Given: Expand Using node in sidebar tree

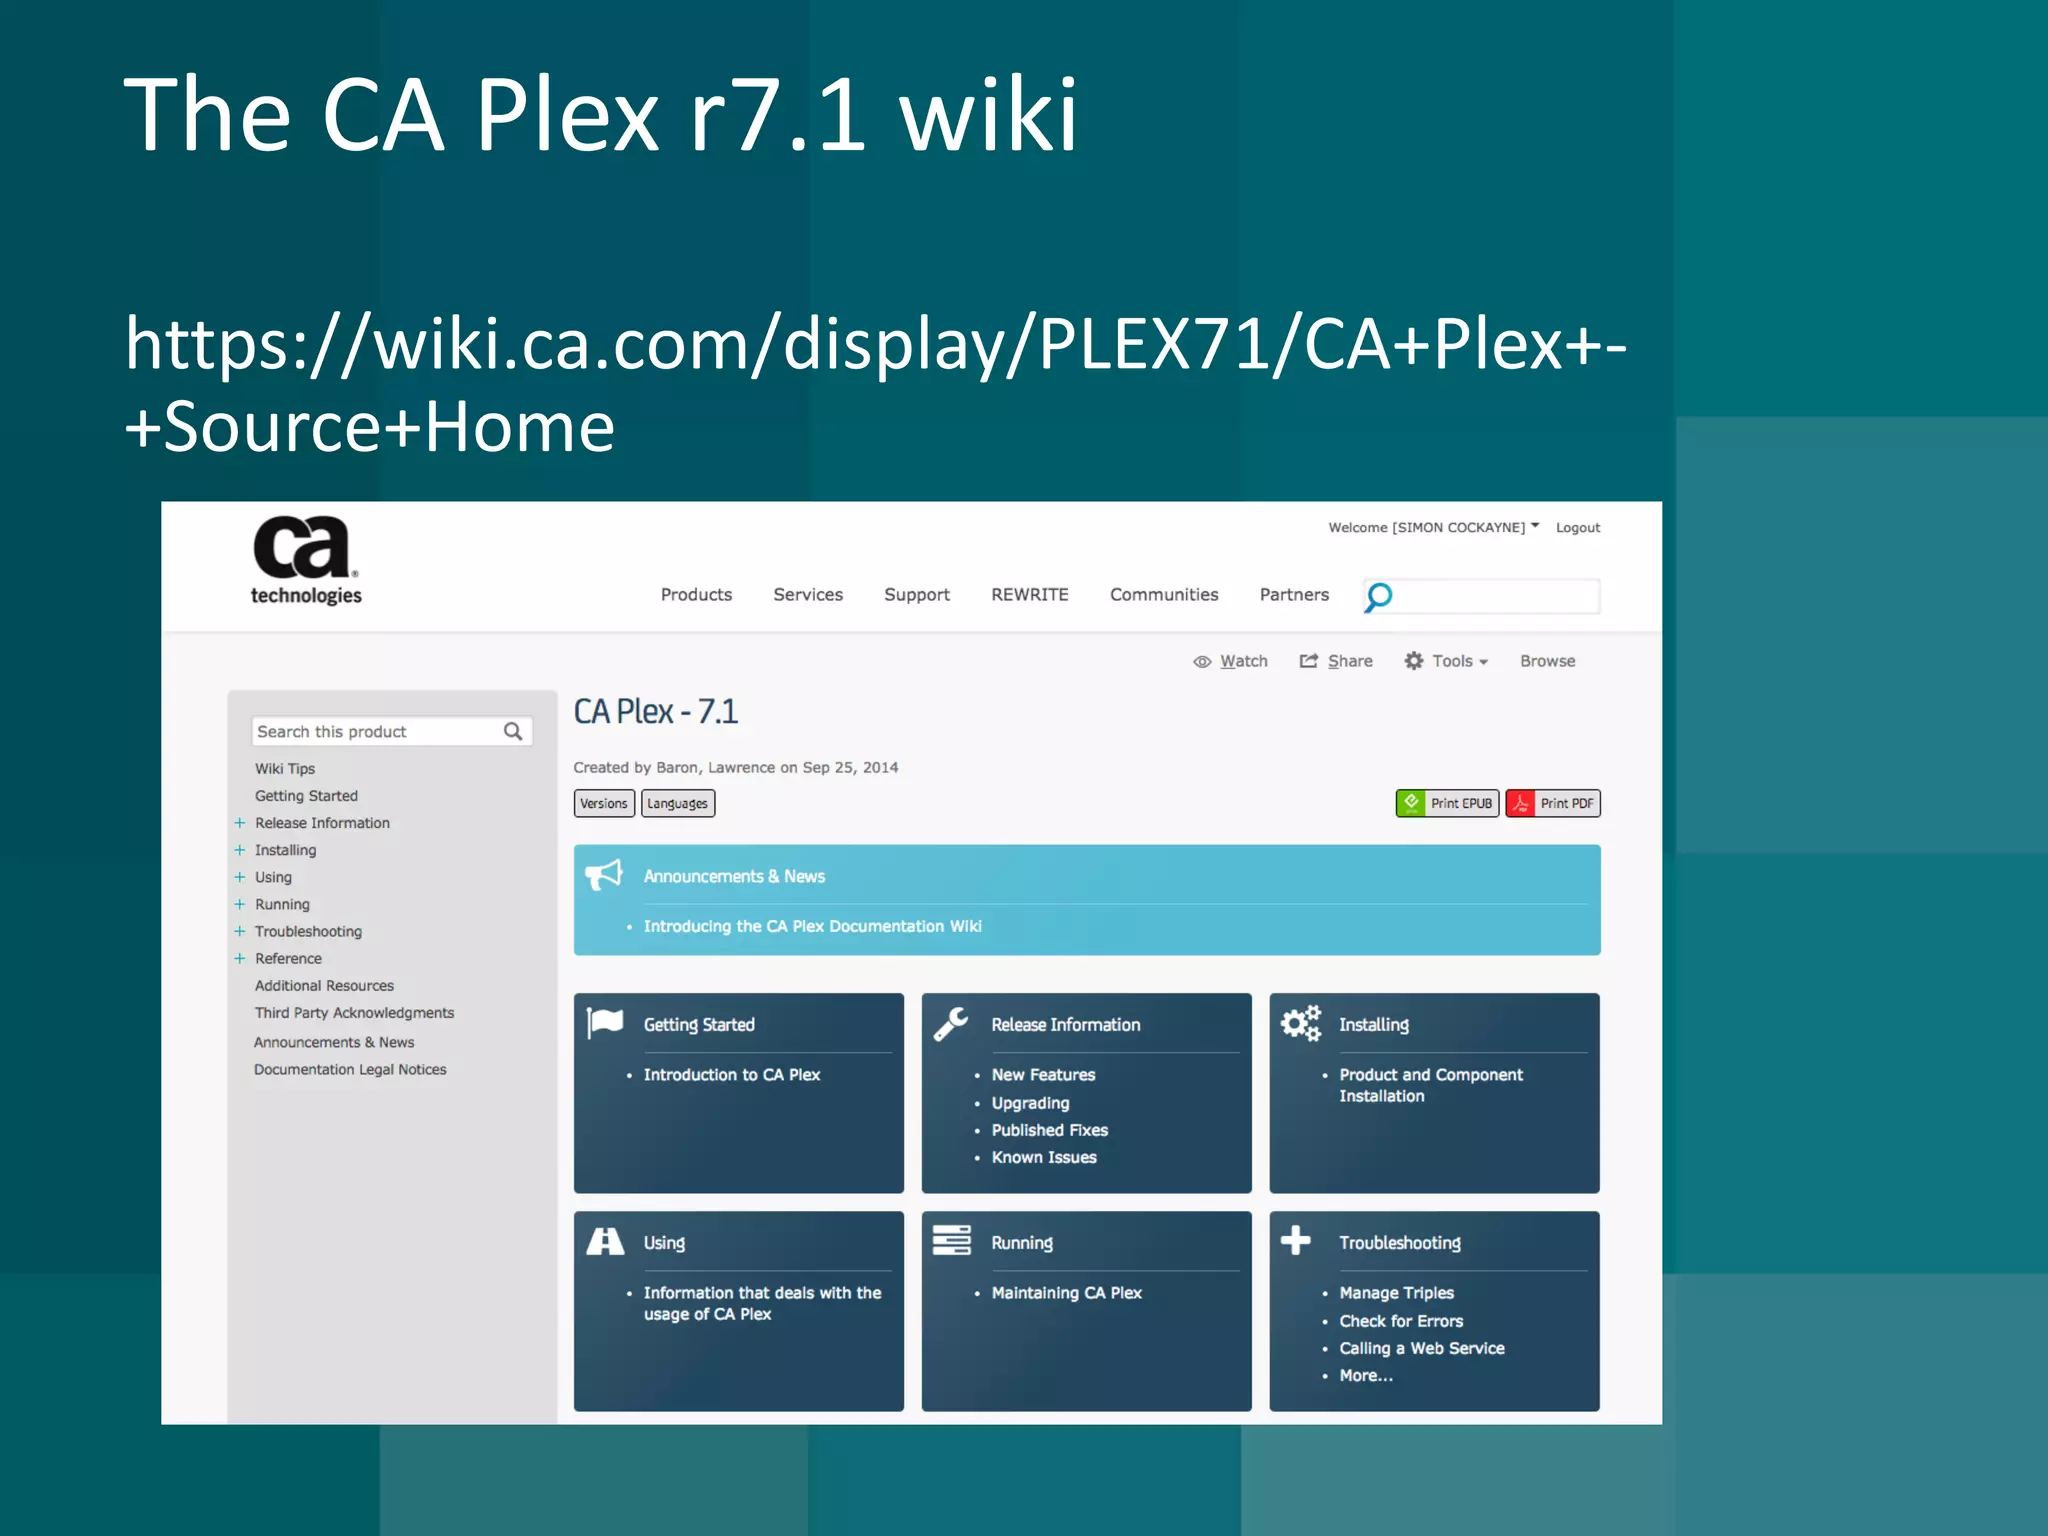Looking at the screenshot, I should (240, 877).
